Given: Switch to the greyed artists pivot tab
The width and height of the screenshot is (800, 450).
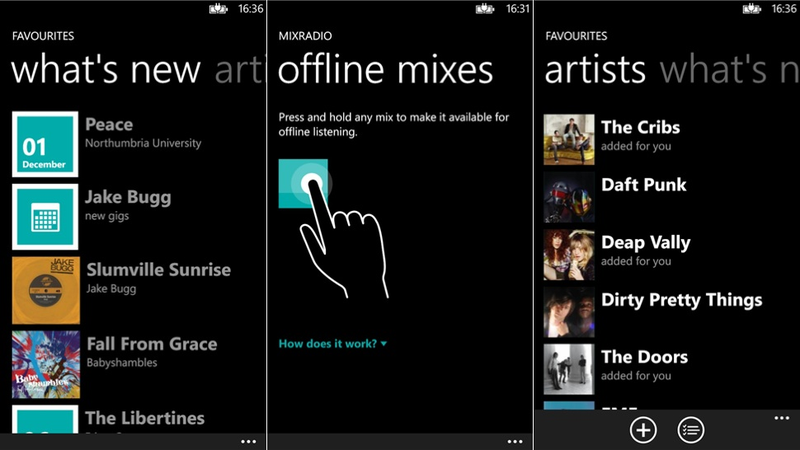Looking at the screenshot, I should coord(240,70).
